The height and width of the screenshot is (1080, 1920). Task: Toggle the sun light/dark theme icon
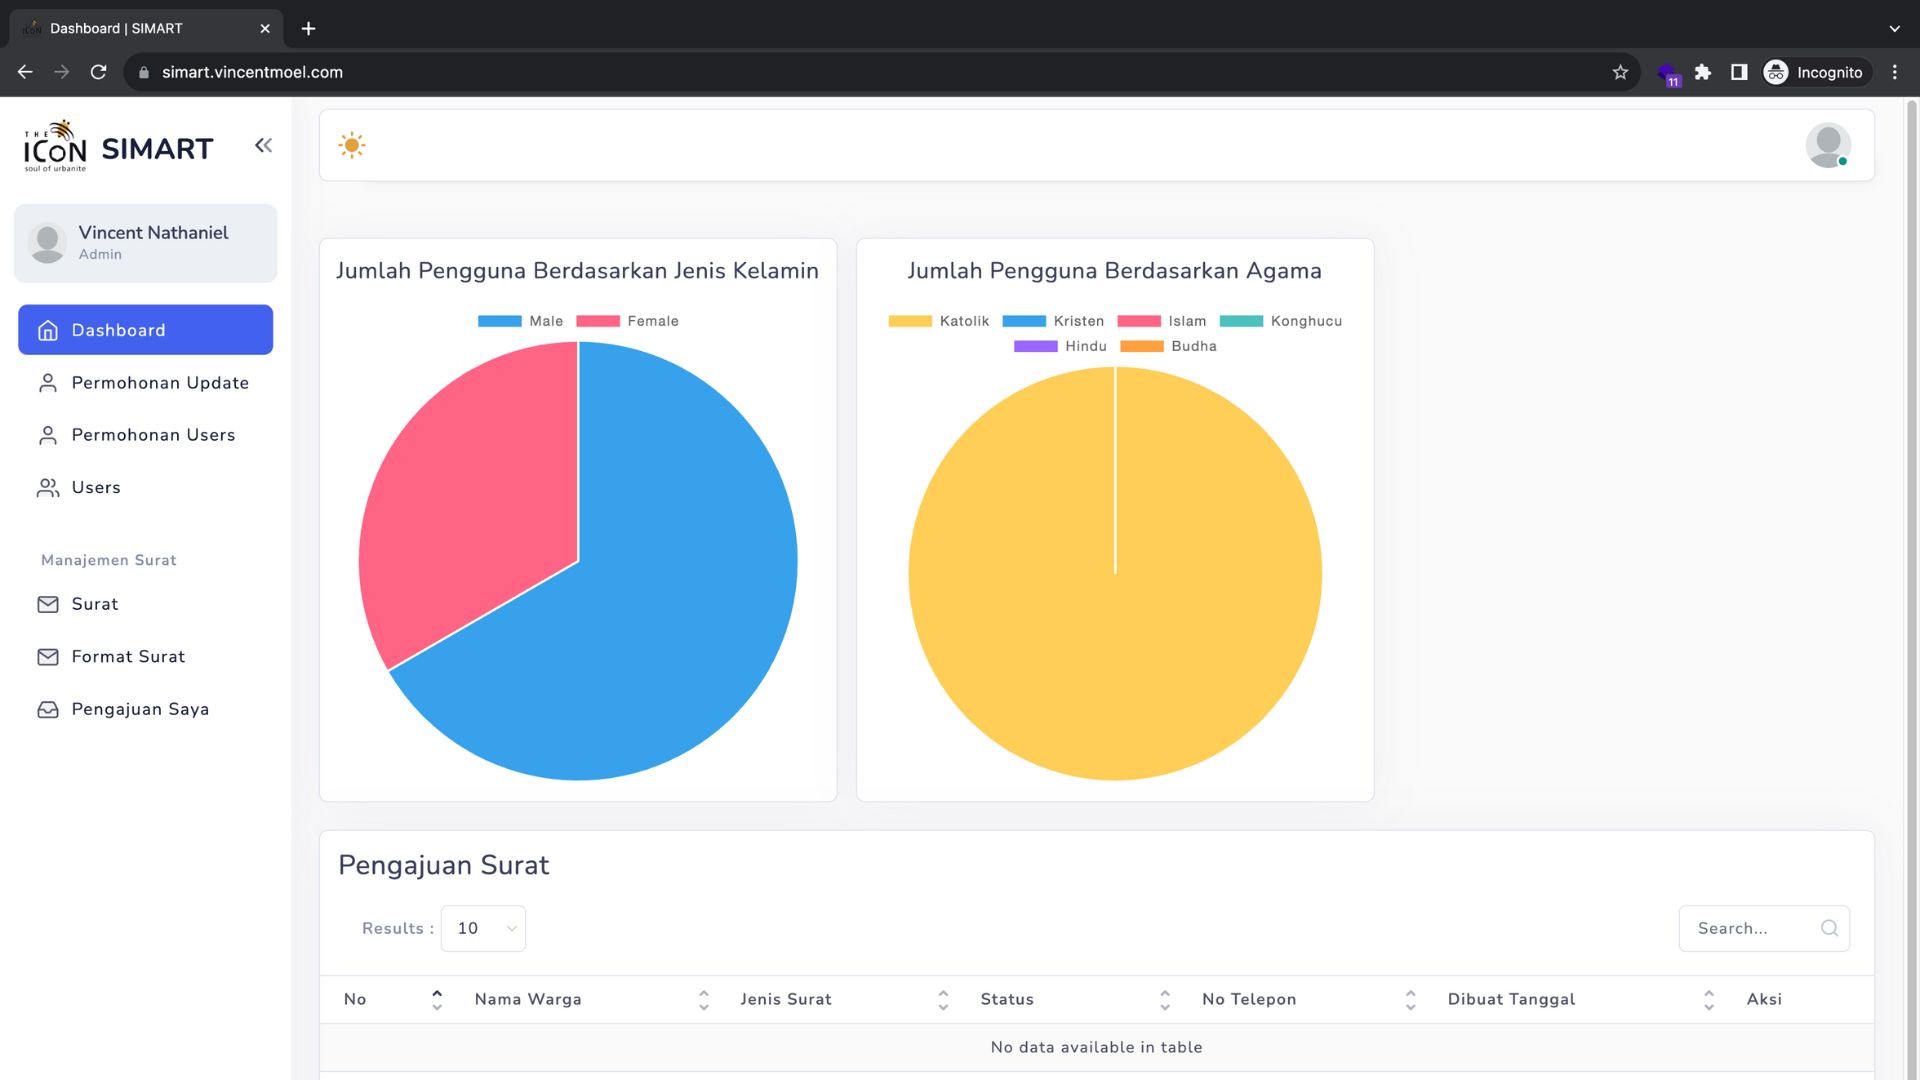click(x=352, y=146)
